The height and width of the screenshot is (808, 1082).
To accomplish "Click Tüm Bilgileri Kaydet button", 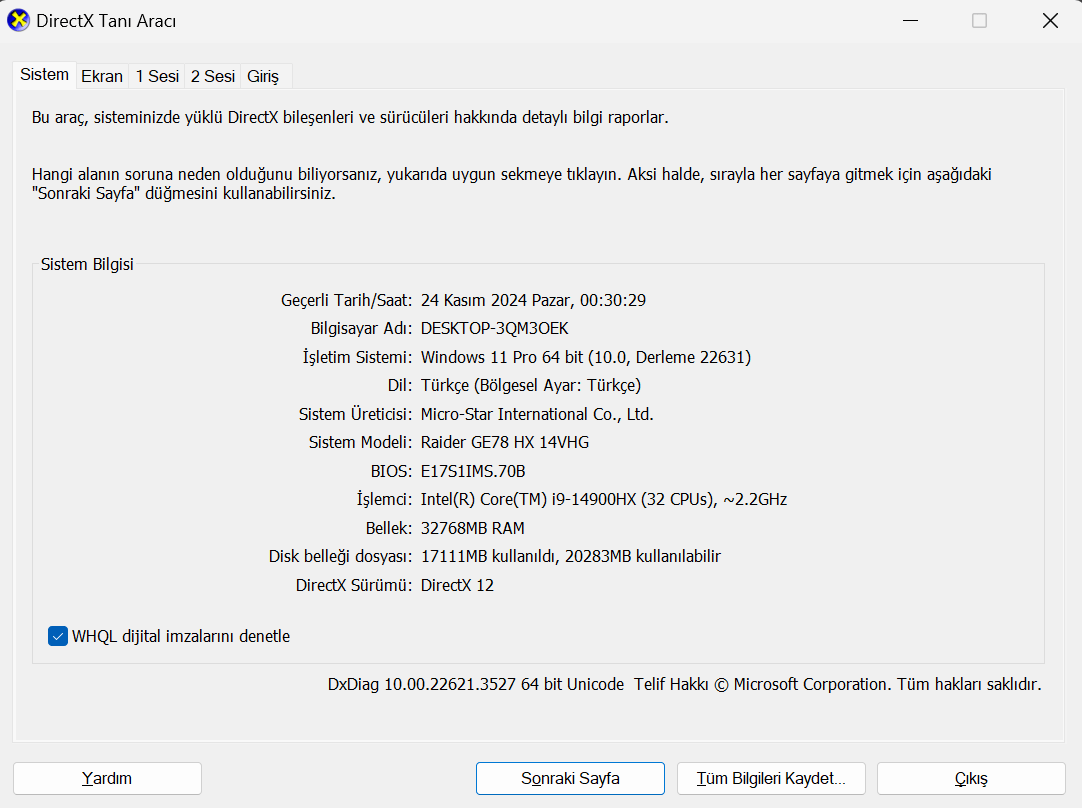I will tap(771, 778).
